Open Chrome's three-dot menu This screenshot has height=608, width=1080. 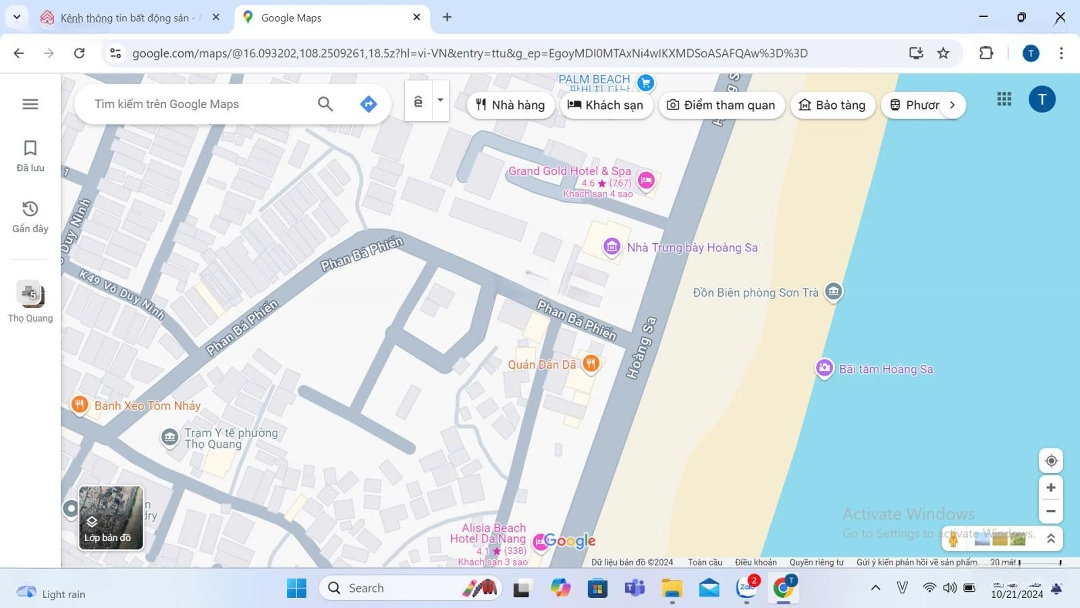click(1061, 53)
